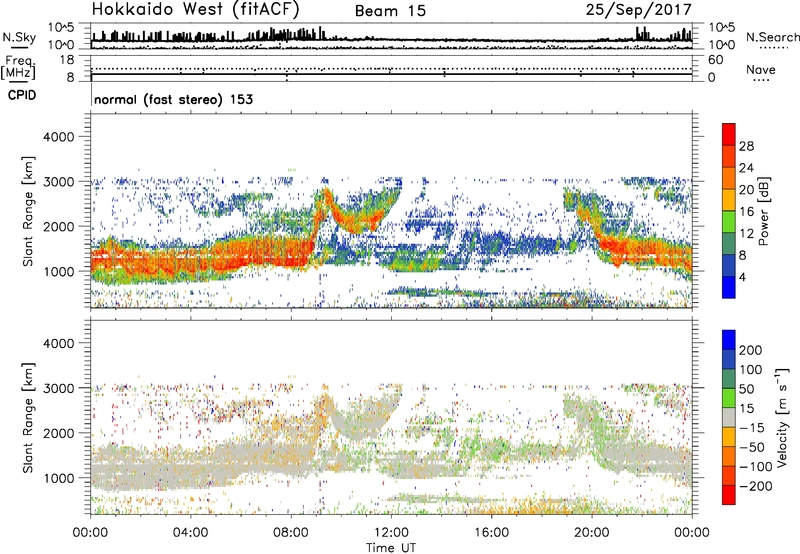The width and height of the screenshot is (800, 554).
Task: Click the '20:00' time tick label
Action: [592, 533]
